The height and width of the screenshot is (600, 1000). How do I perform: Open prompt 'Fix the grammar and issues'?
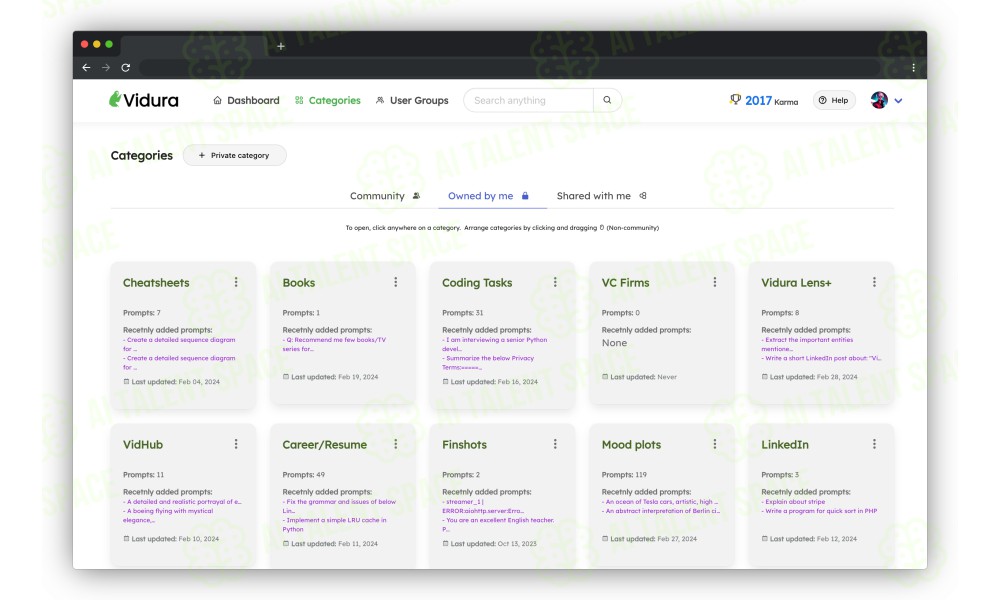[x=339, y=506]
